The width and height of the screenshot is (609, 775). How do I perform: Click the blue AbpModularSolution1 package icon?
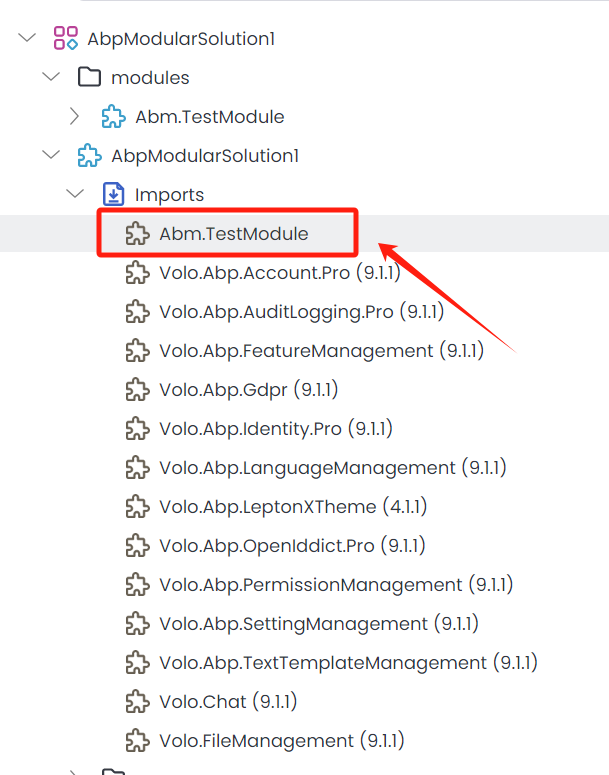(90, 156)
